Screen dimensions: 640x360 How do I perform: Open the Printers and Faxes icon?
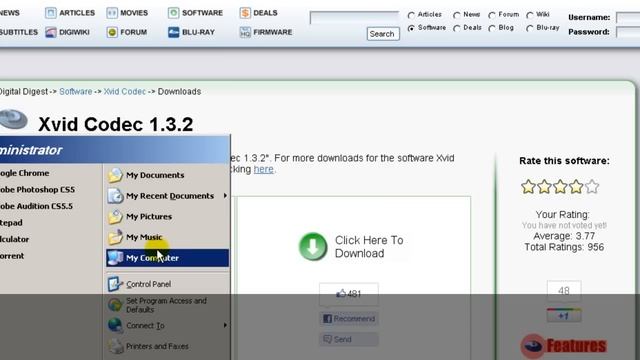pyautogui.click(x=115, y=346)
